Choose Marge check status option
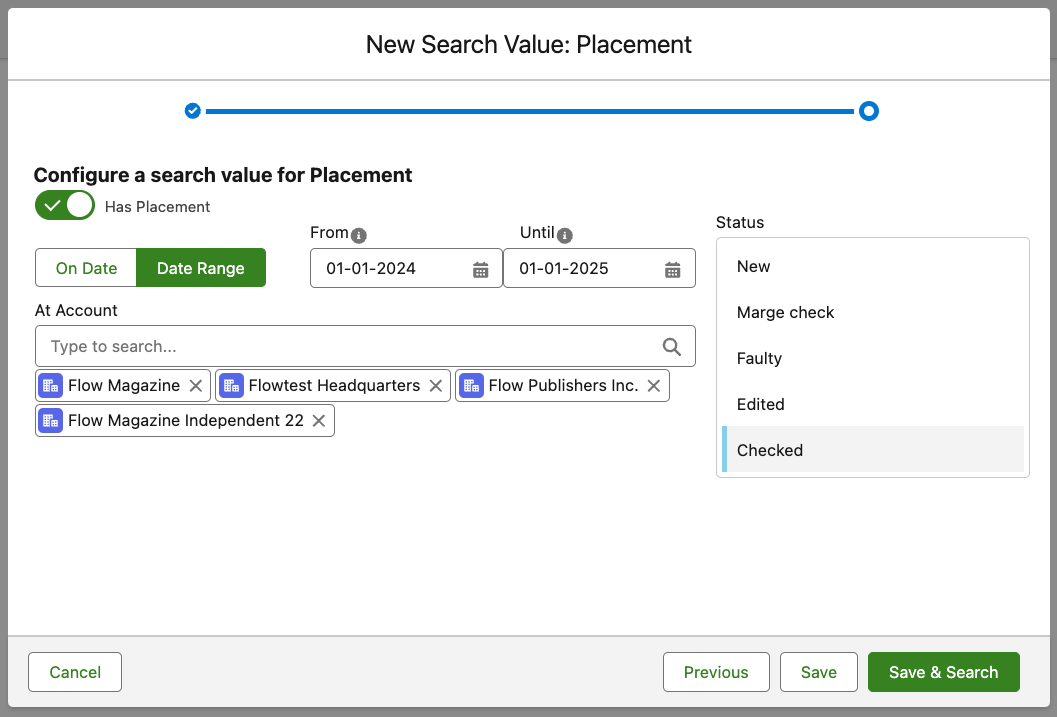 pos(785,312)
